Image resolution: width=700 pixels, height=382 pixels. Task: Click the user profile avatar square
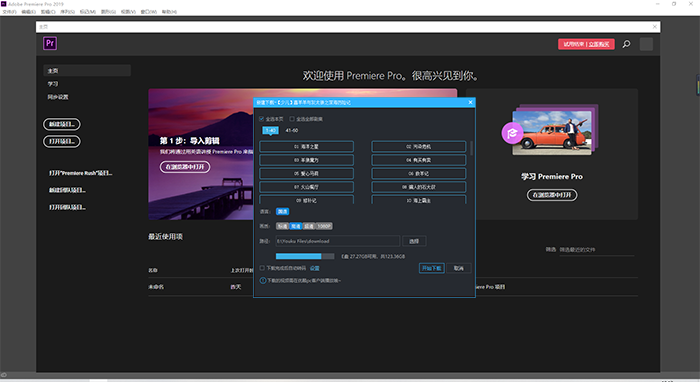pyautogui.click(x=646, y=44)
